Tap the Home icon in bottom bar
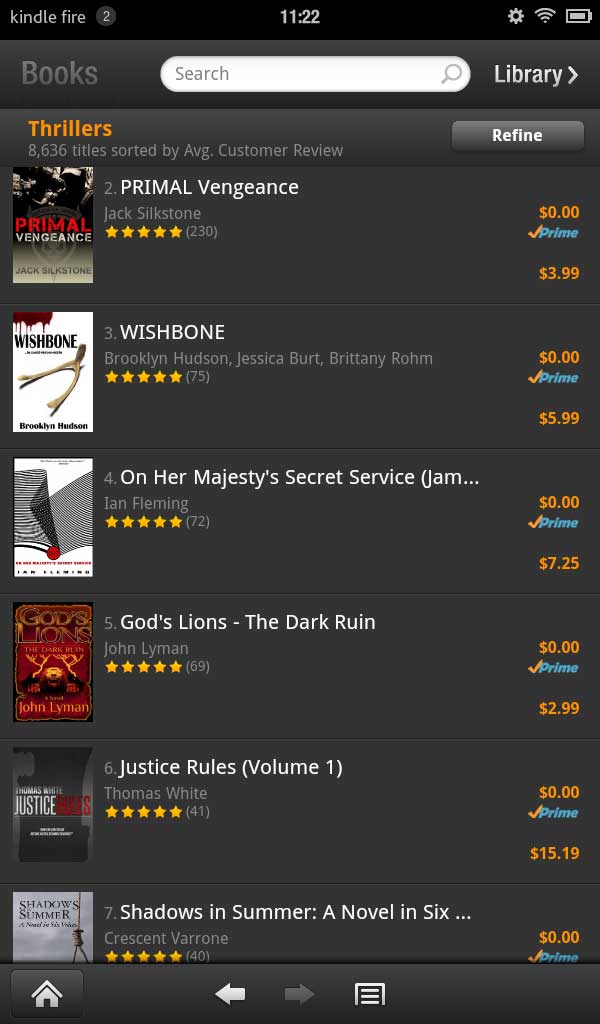 (x=47, y=994)
